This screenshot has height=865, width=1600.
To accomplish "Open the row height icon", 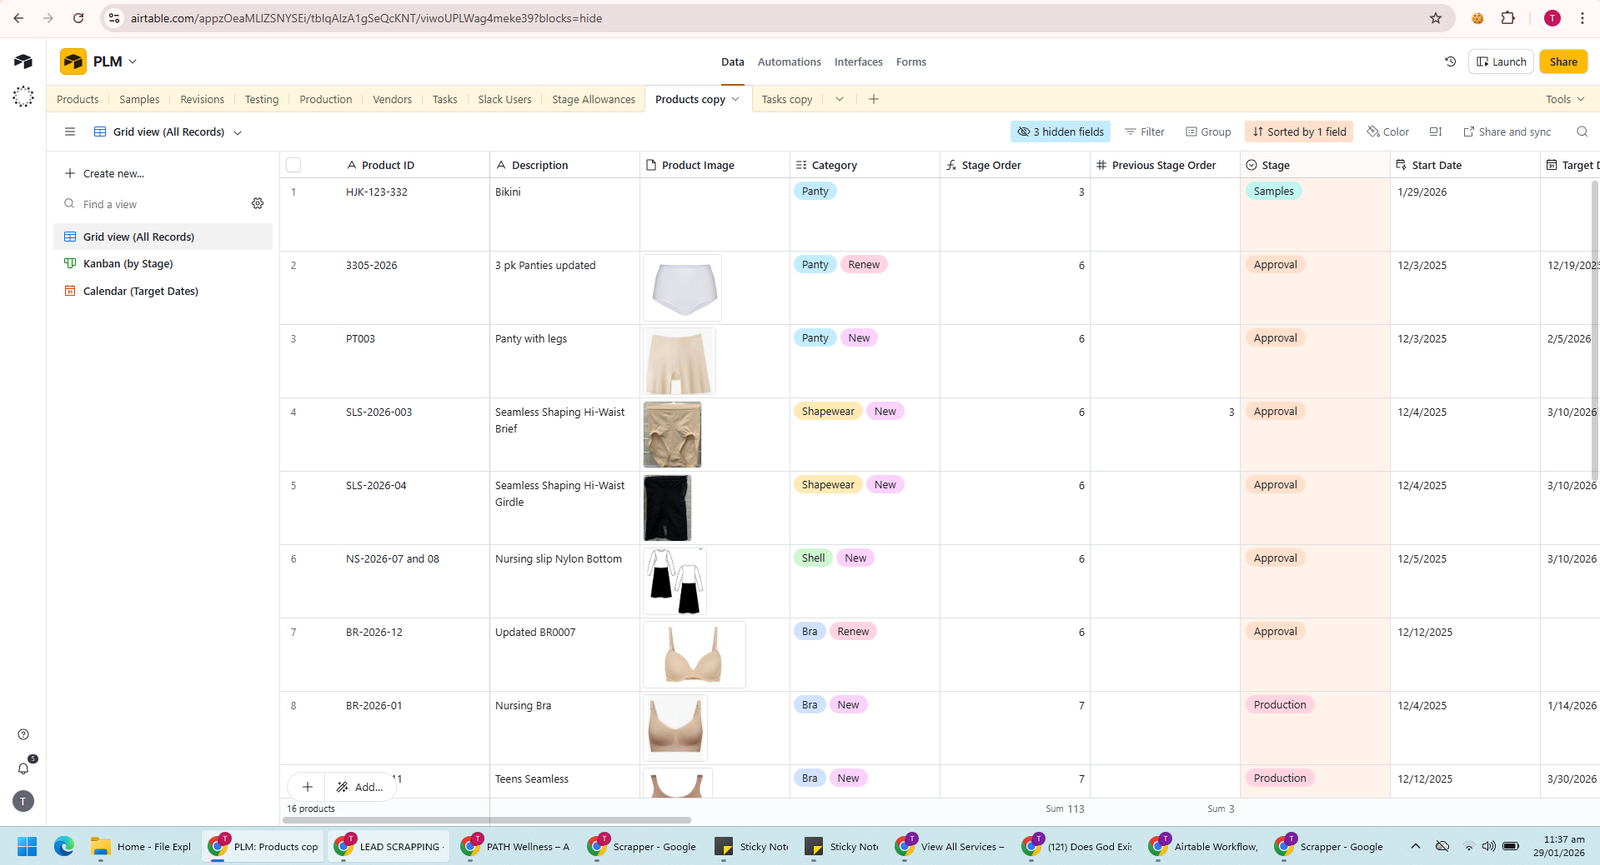I will [x=1435, y=132].
